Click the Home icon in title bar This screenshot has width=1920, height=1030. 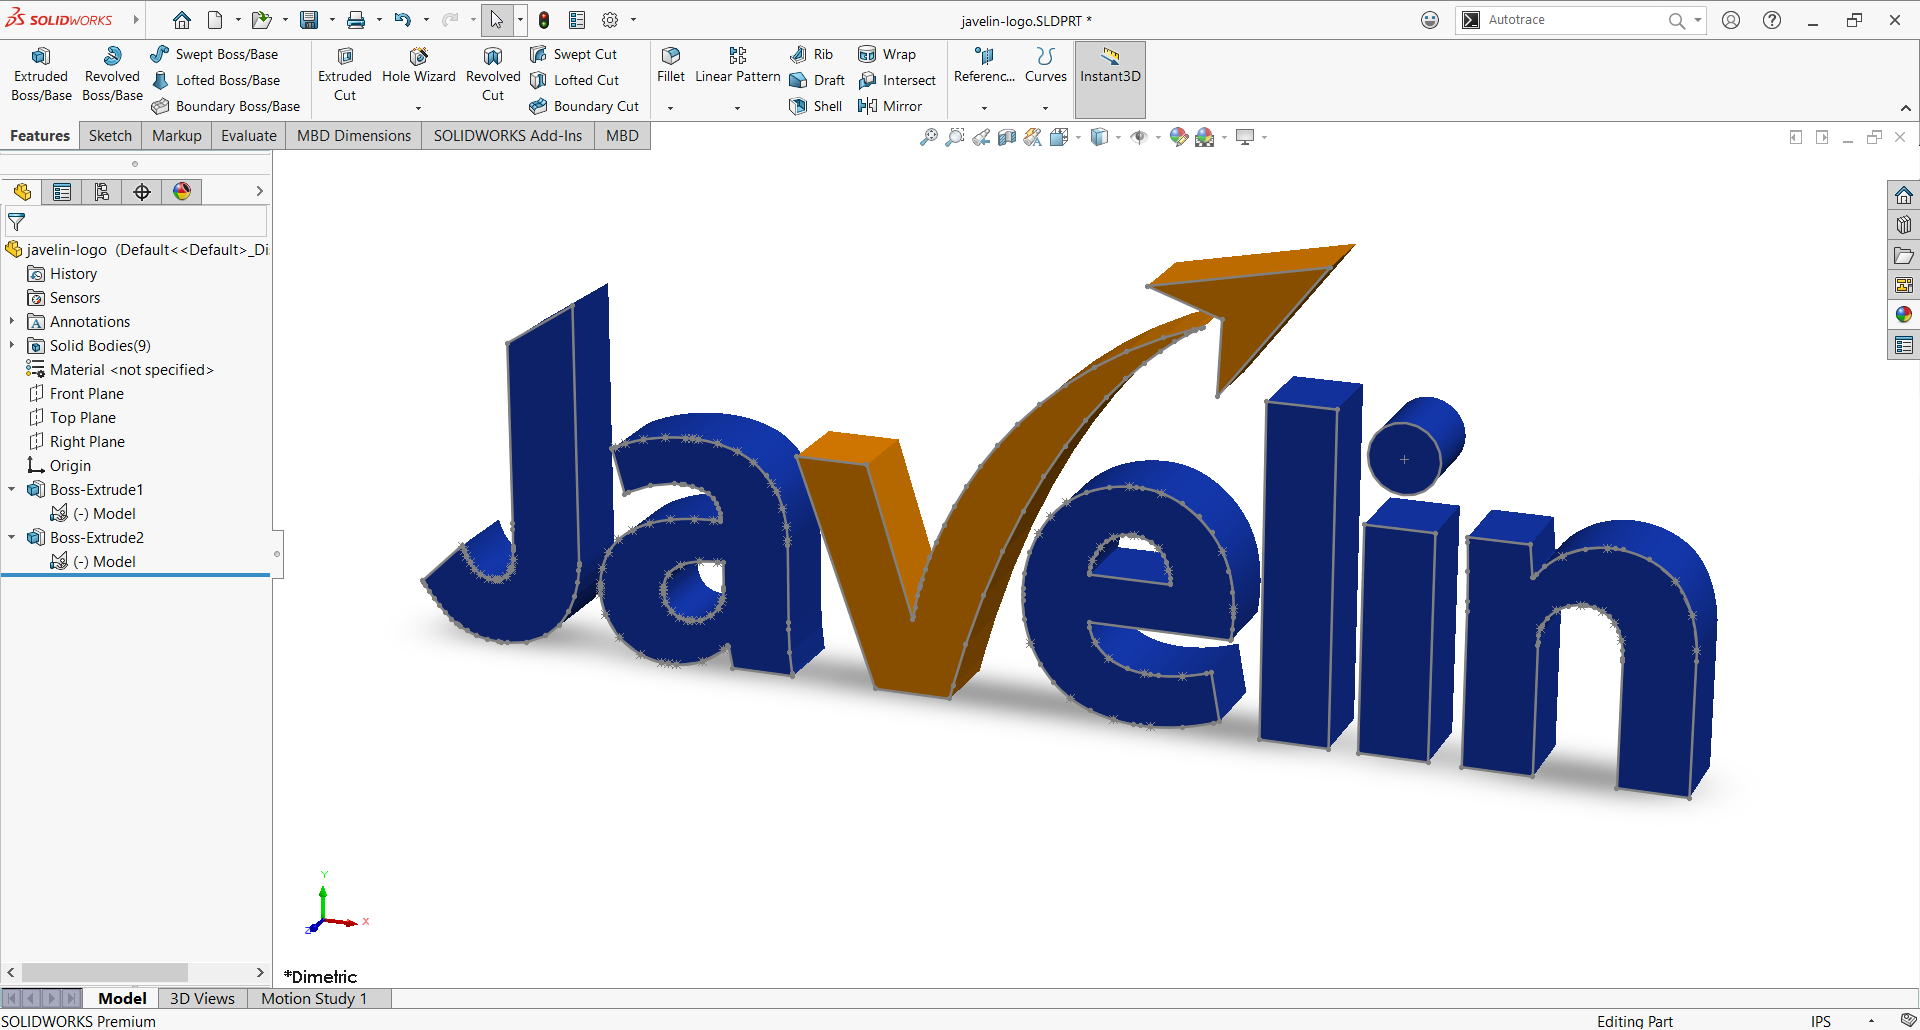(182, 20)
